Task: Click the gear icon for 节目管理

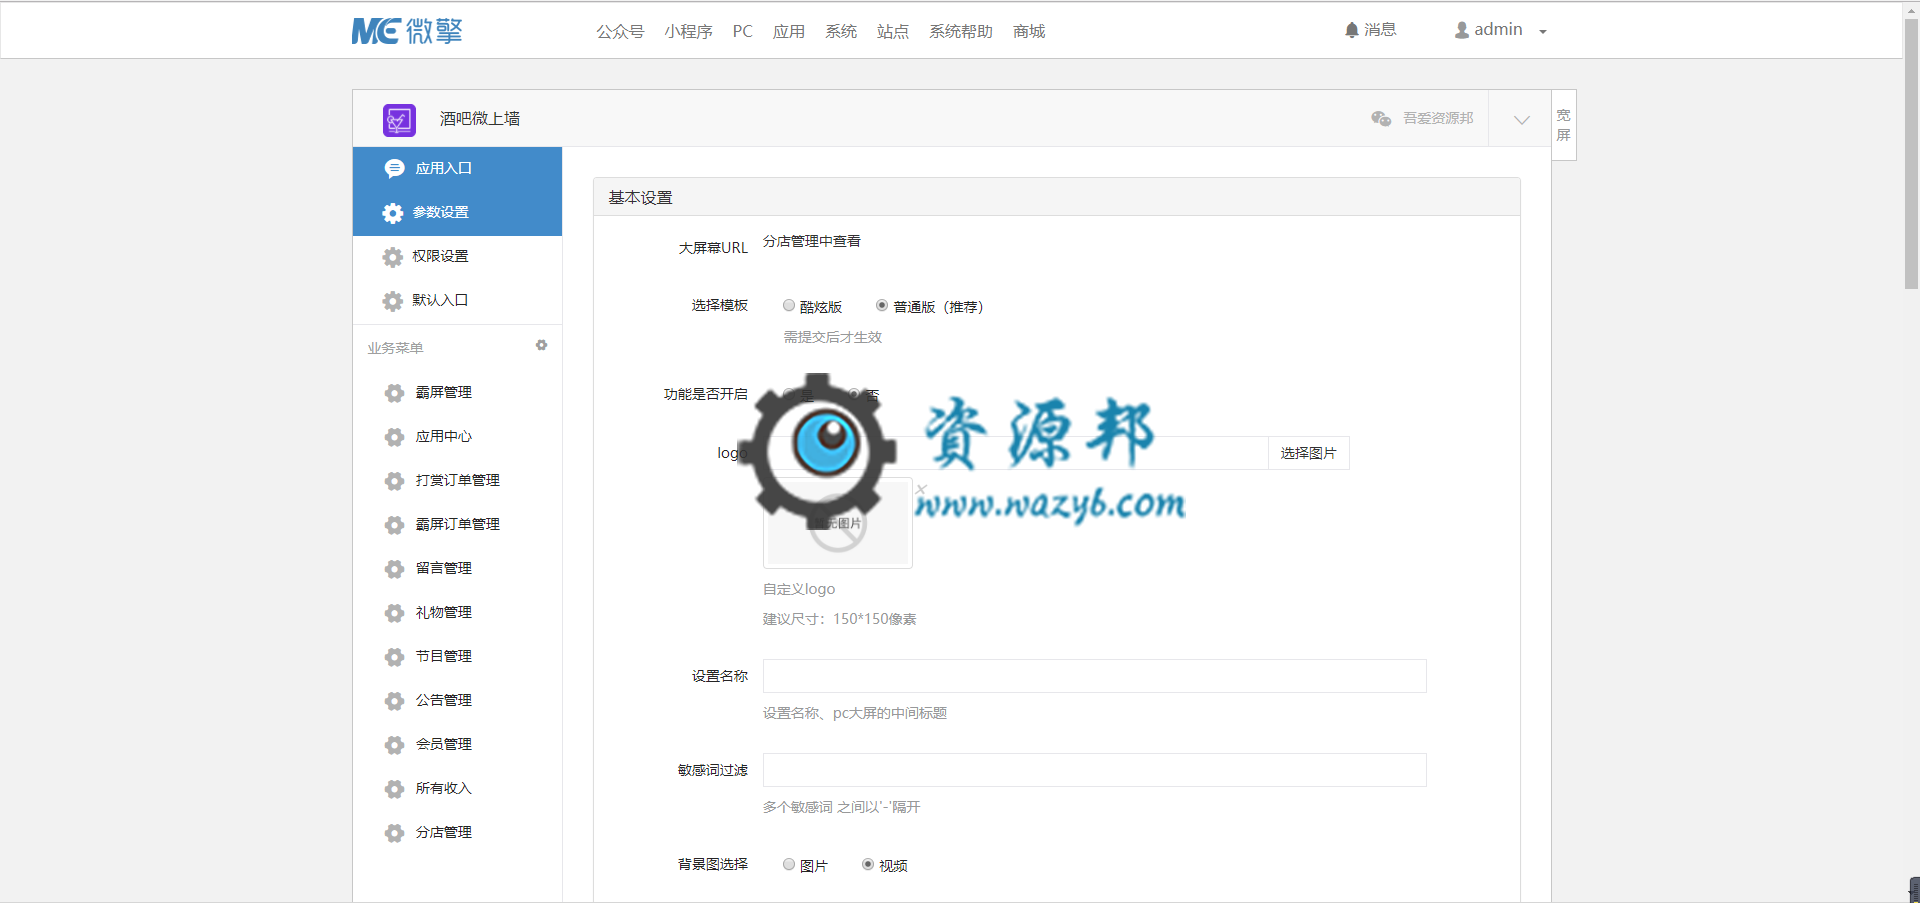Action: [x=394, y=657]
